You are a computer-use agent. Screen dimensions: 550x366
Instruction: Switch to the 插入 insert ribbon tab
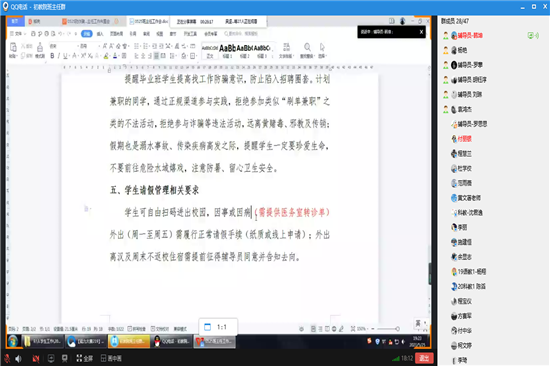click(x=100, y=34)
